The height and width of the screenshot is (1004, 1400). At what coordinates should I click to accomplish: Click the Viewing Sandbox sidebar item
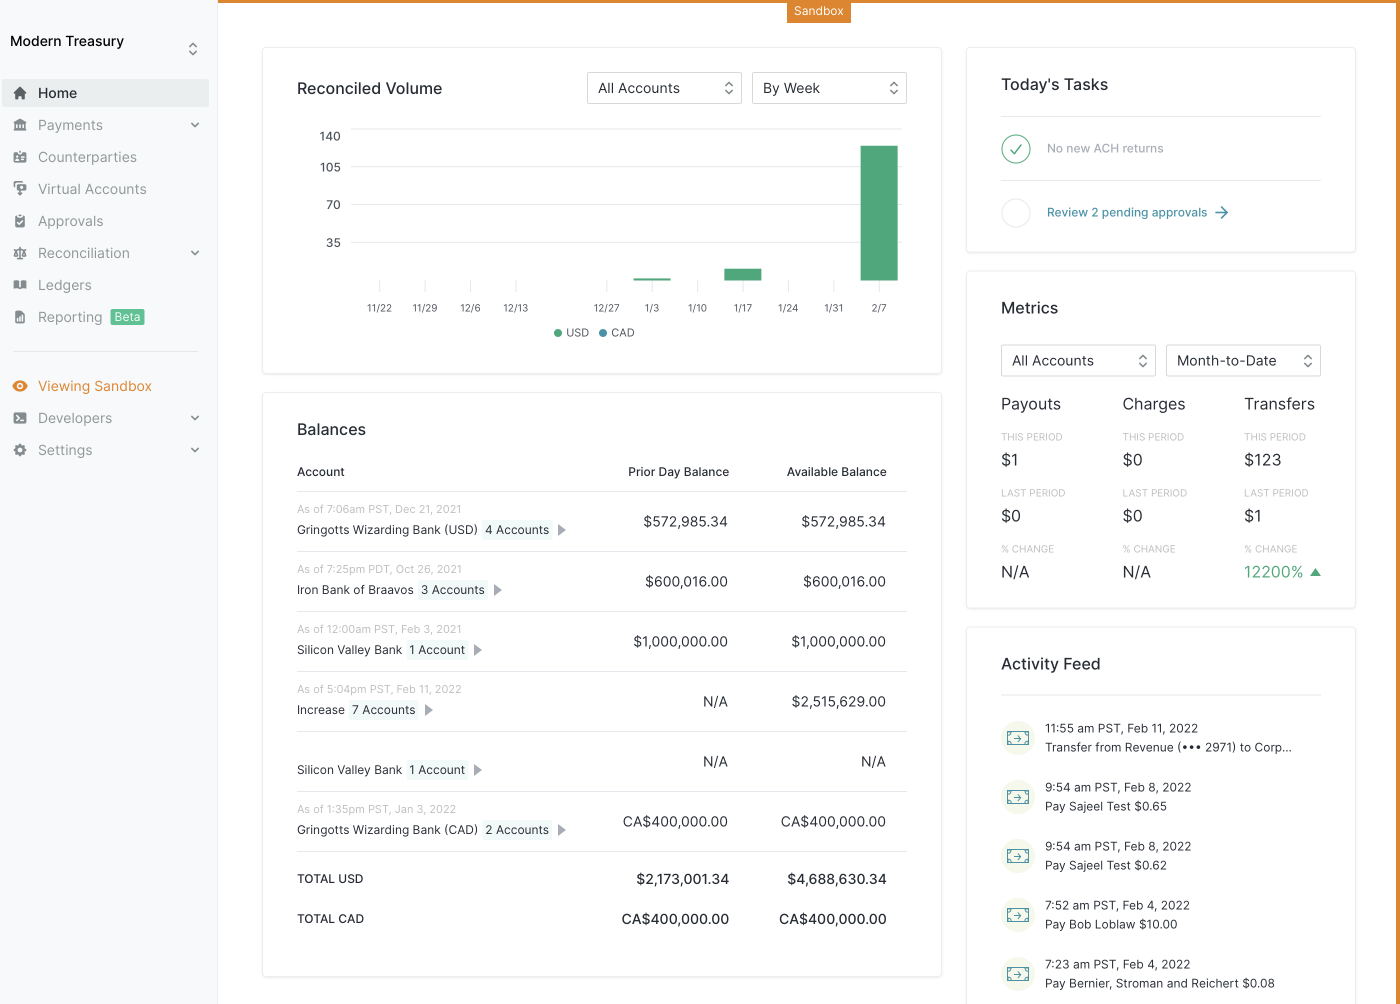(95, 385)
